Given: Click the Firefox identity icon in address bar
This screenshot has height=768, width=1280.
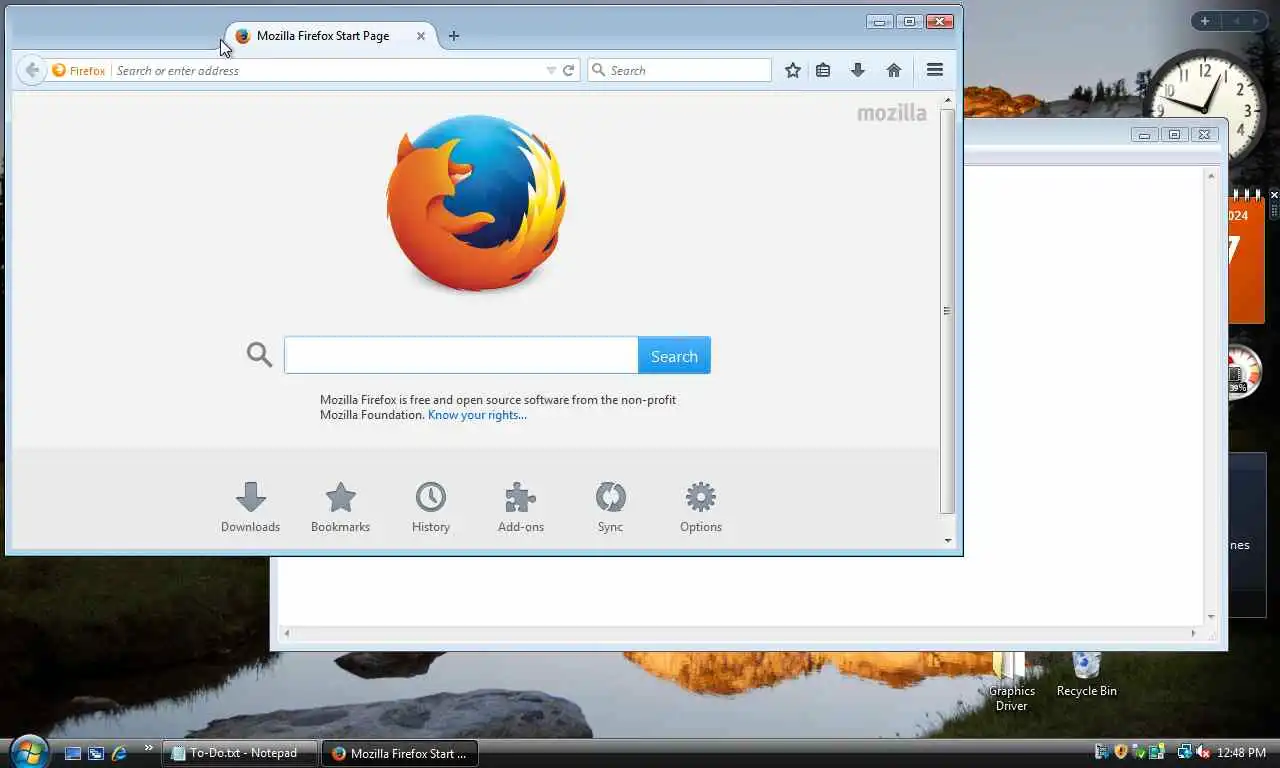Looking at the screenshot, I should coord(79,71).
